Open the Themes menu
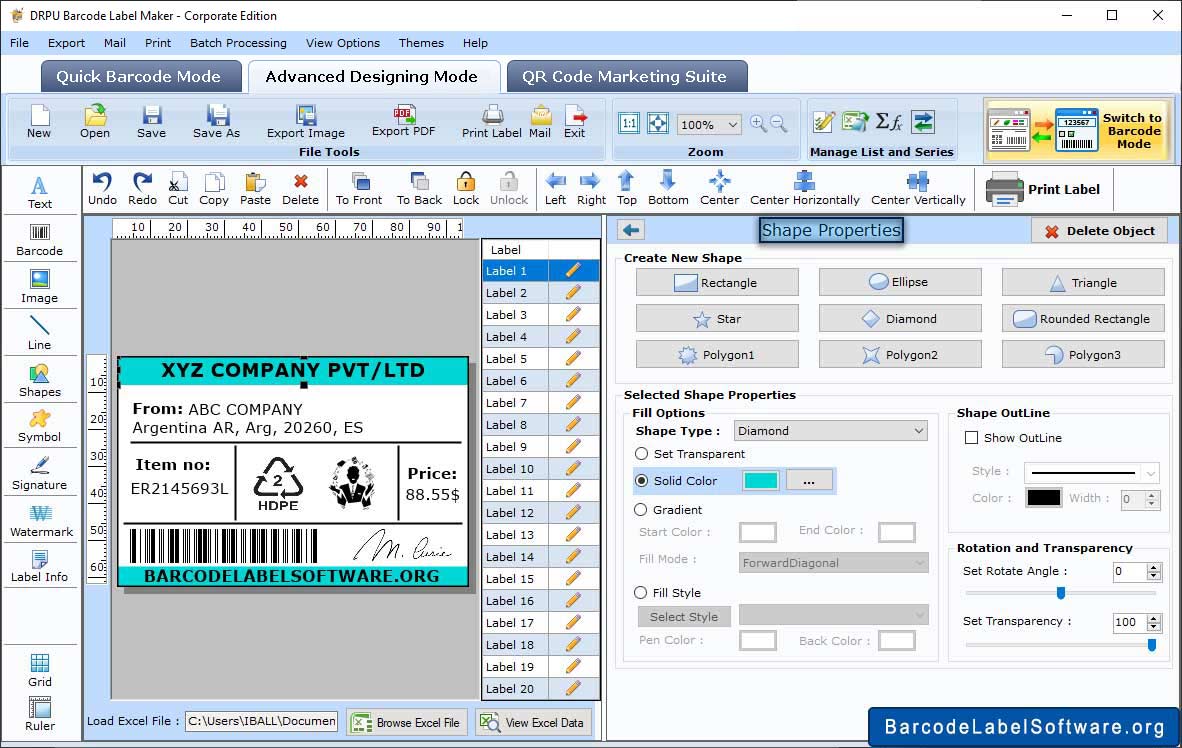This screenshot has width=1182, height=748. 421,43
